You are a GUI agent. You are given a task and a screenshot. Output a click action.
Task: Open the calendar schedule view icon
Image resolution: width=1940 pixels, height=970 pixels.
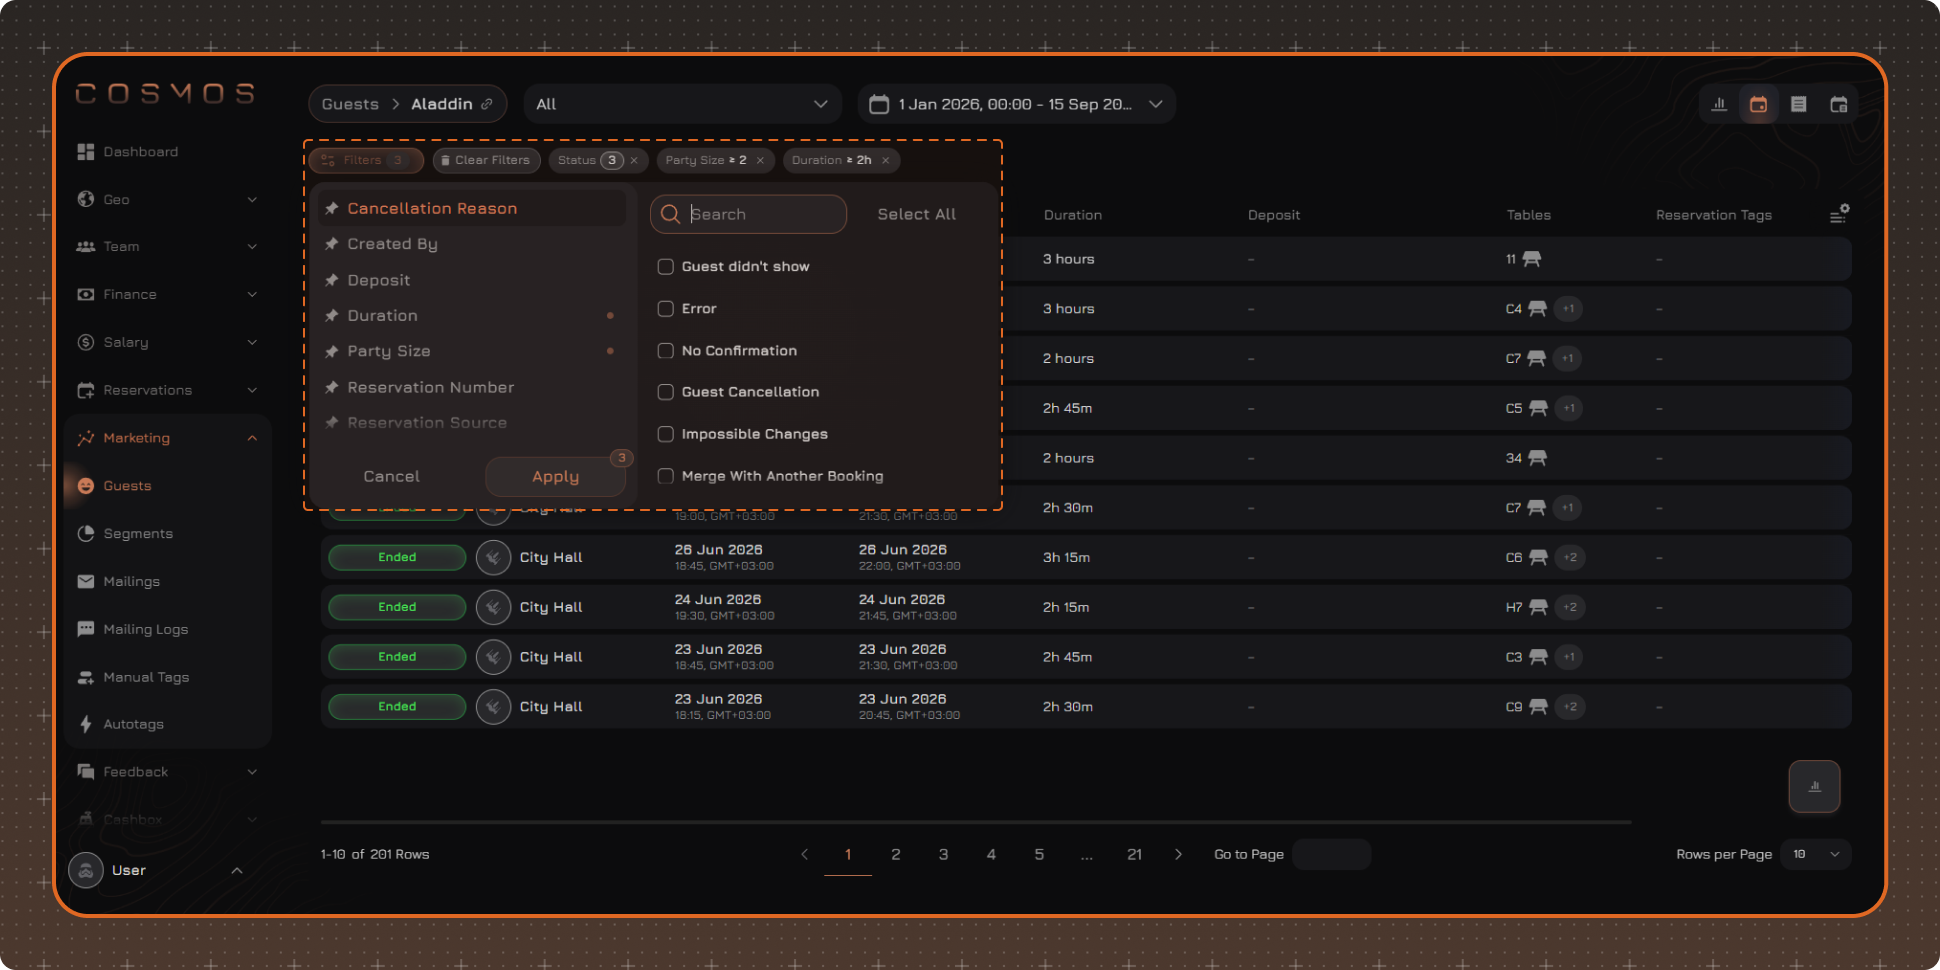click(x=1838, y=104)
